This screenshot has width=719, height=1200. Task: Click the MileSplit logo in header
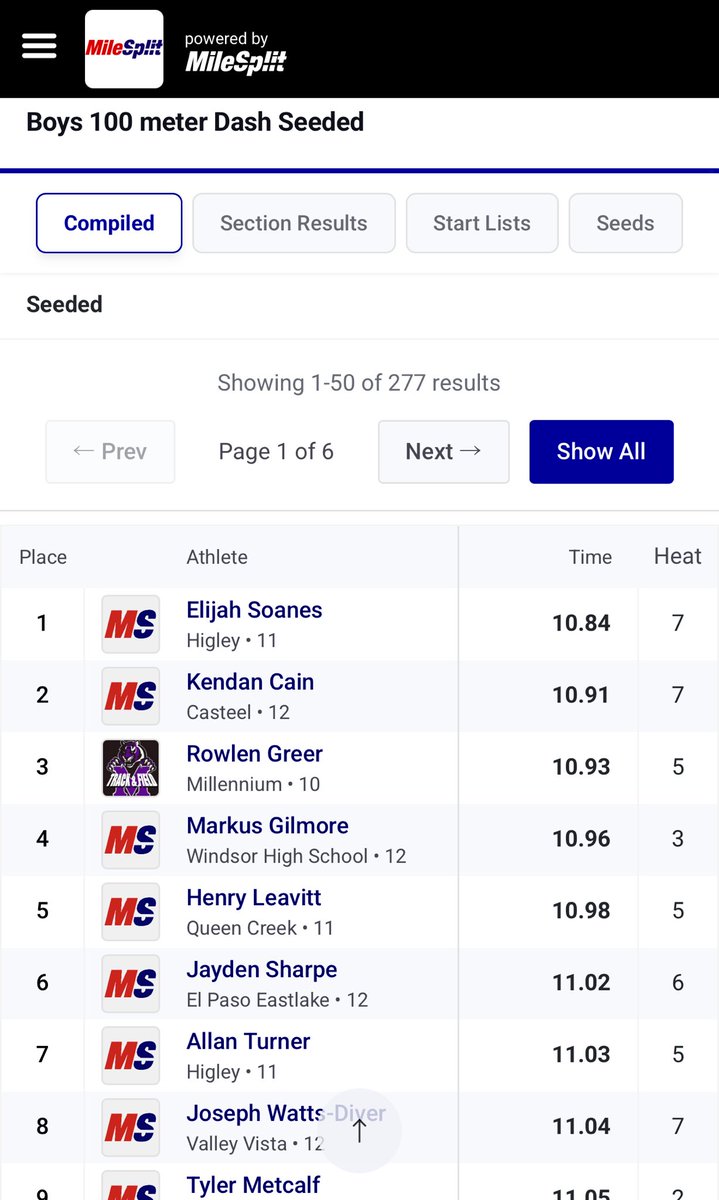(x=124, y=49)
